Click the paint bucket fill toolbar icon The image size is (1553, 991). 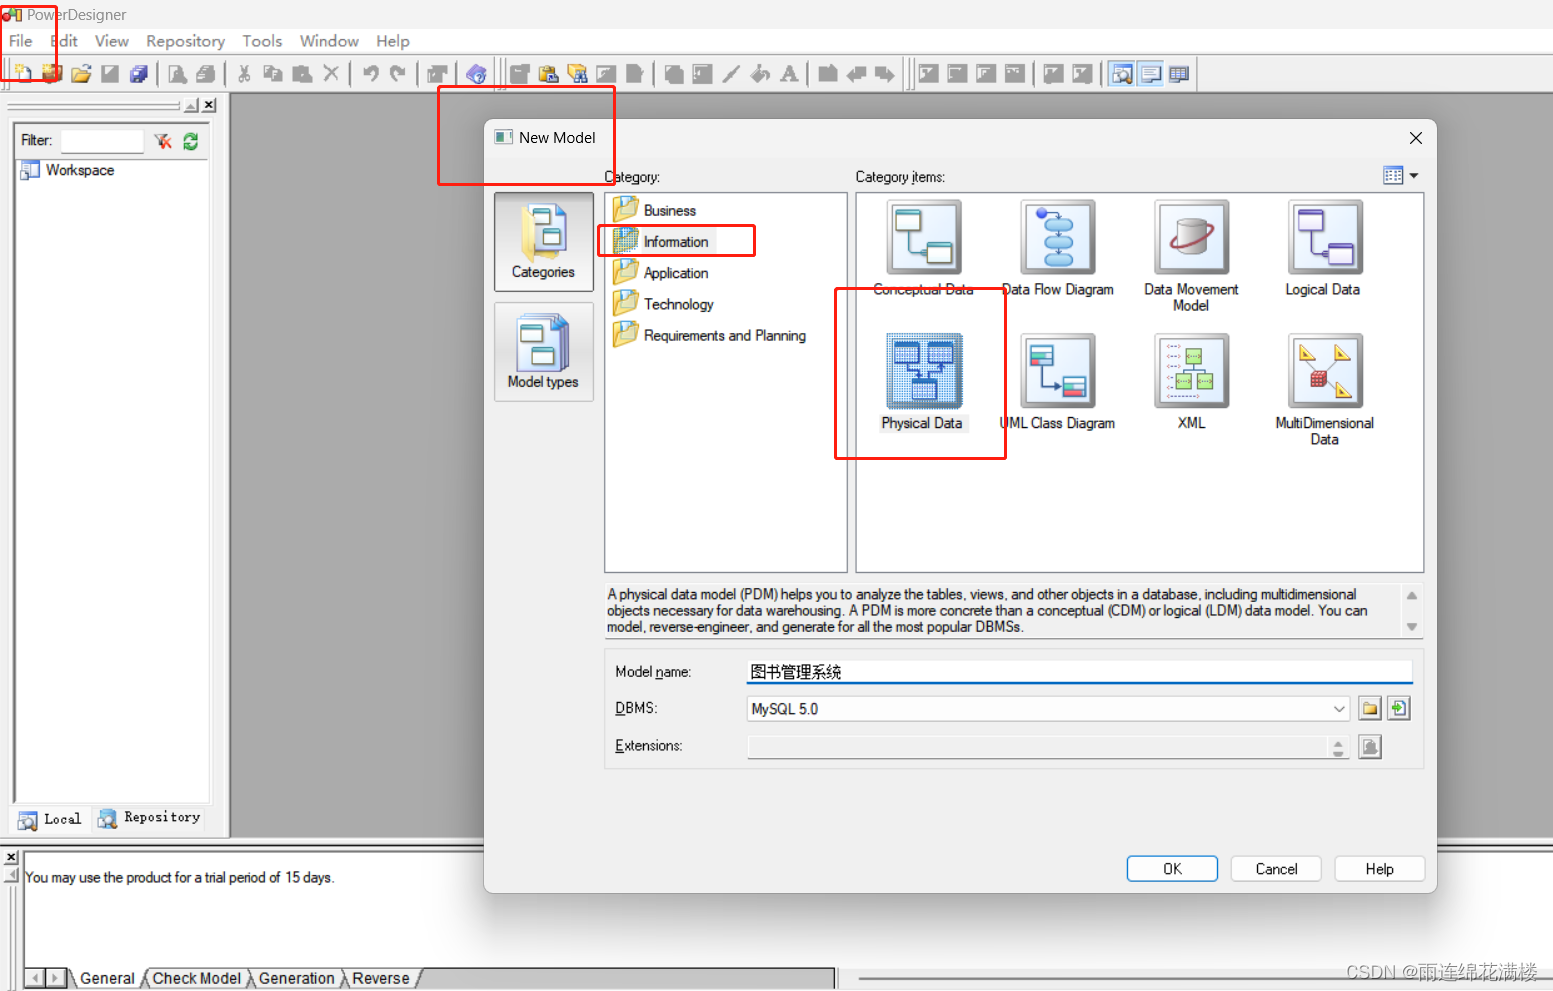[760, 73]
